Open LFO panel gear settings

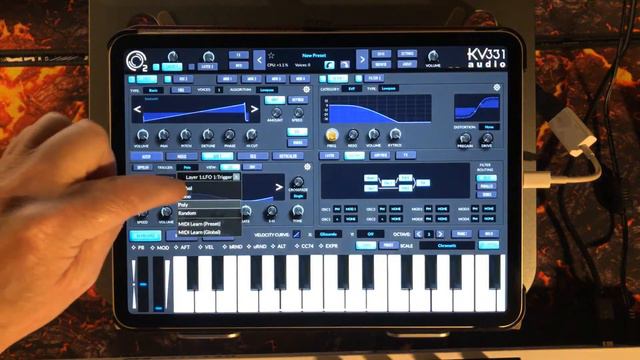coord(307,167)
